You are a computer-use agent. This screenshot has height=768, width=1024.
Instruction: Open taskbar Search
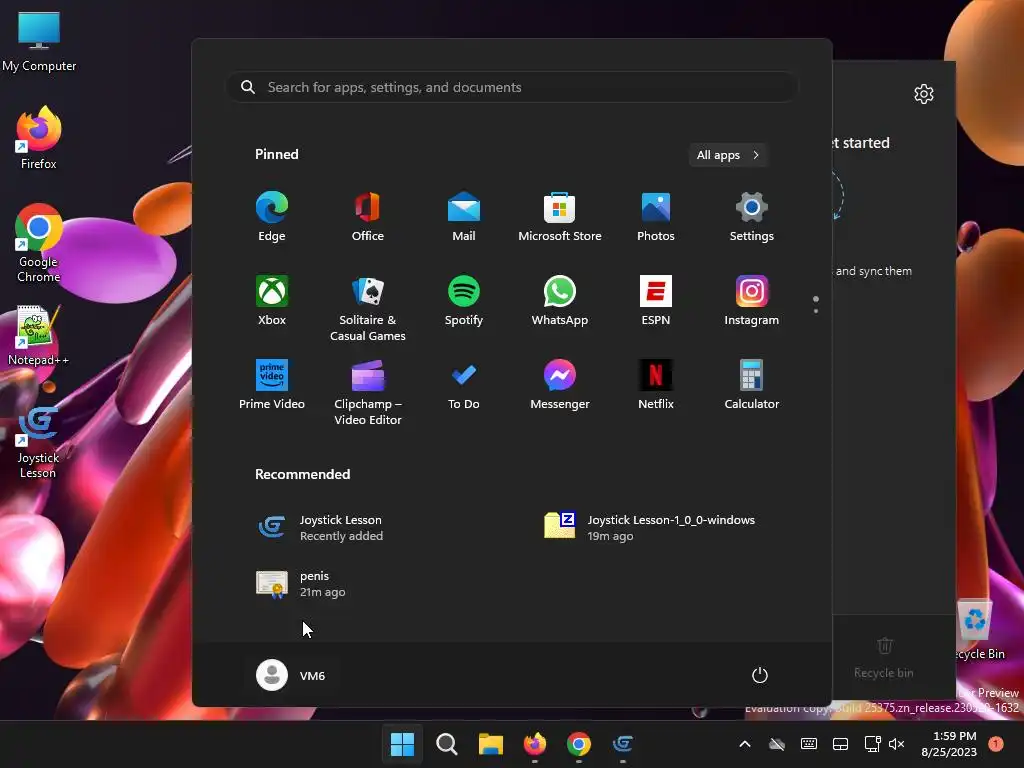[447, 744]
